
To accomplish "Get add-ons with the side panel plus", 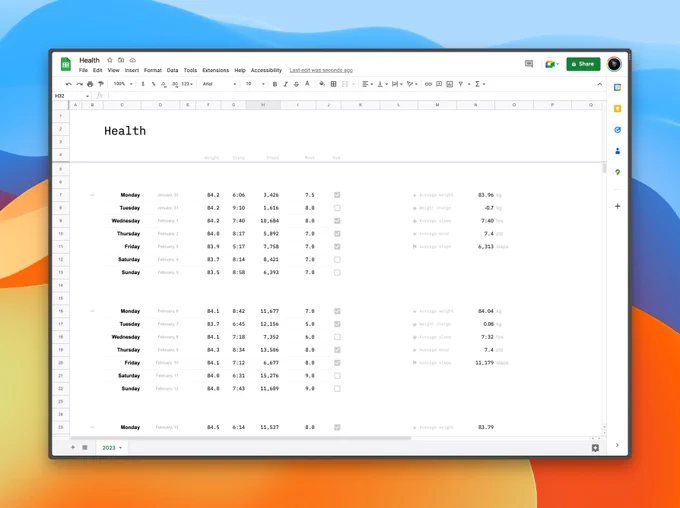I will (x=618, y=206).
